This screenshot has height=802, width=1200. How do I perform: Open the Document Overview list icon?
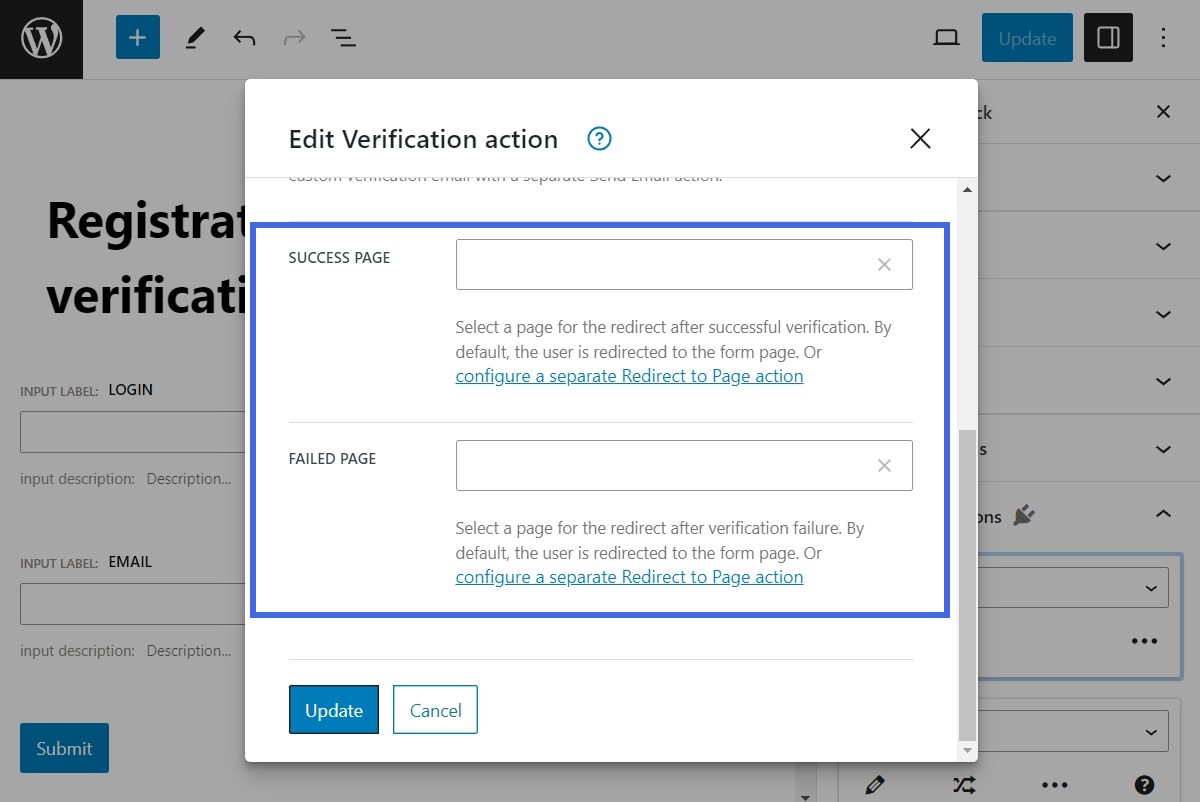[x=343, y=38]
